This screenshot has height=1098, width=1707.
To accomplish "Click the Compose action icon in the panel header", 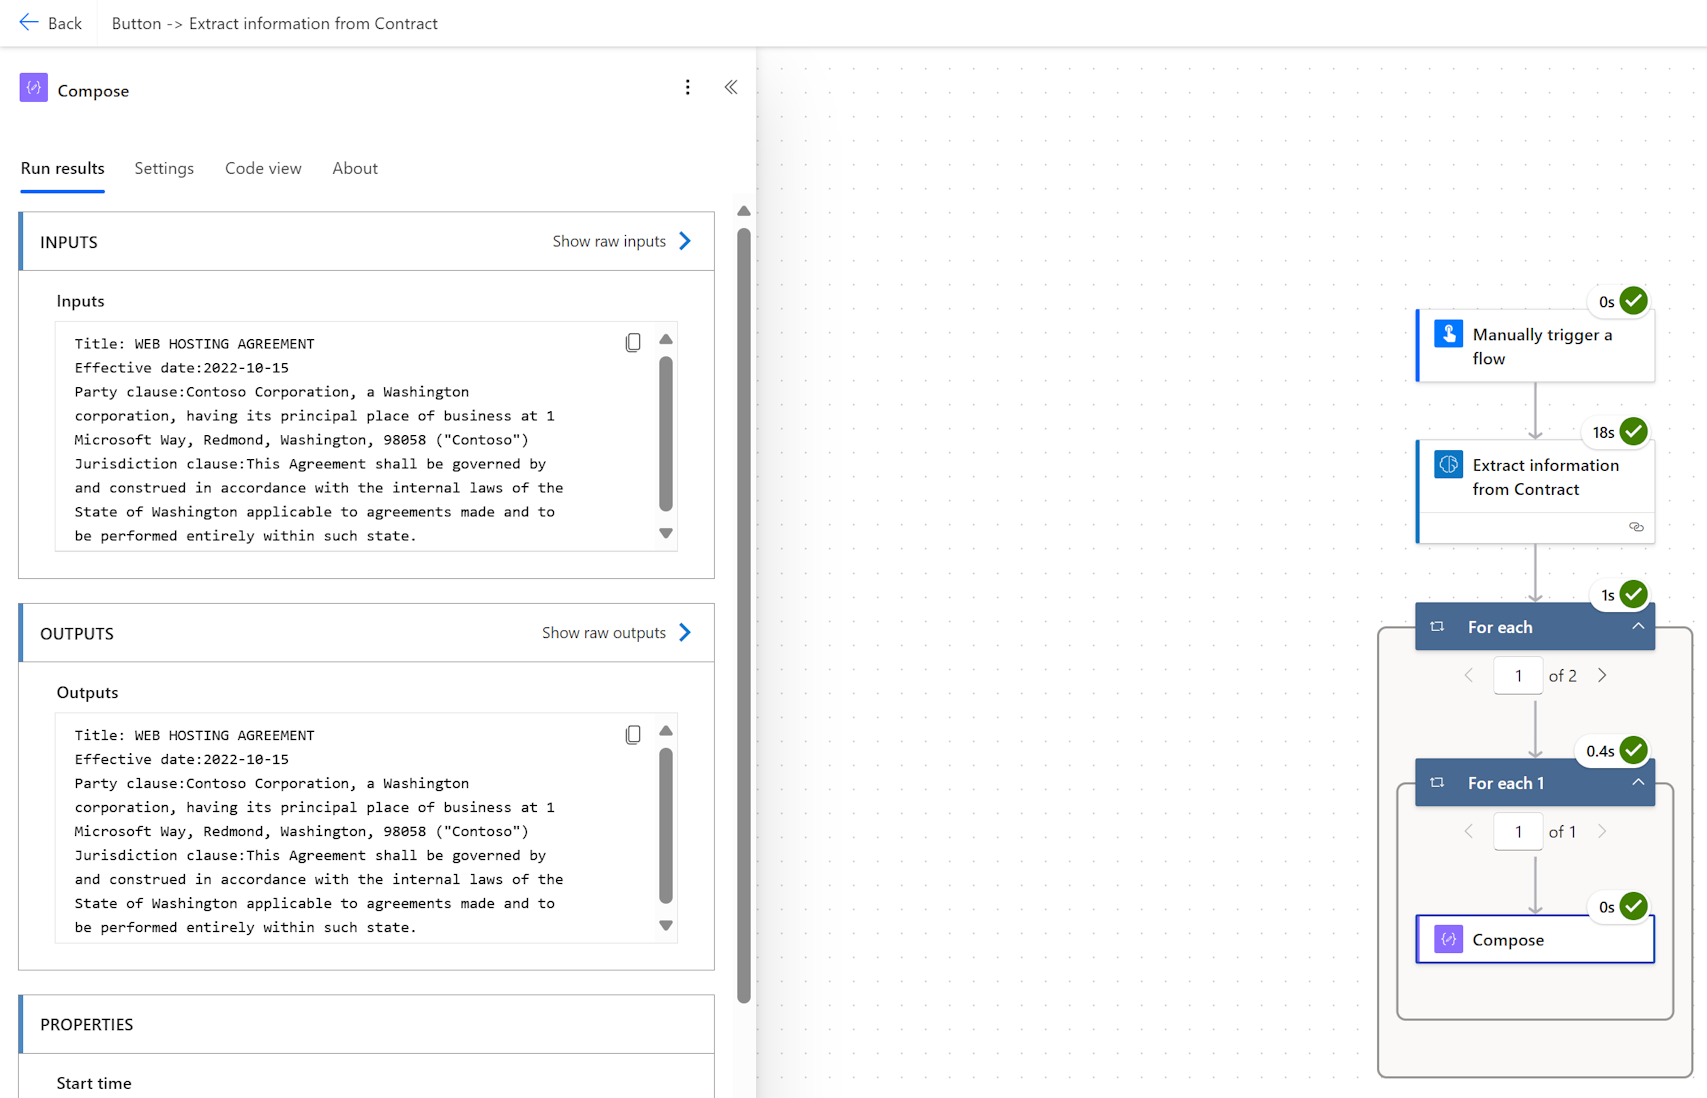I will [33, 89].
